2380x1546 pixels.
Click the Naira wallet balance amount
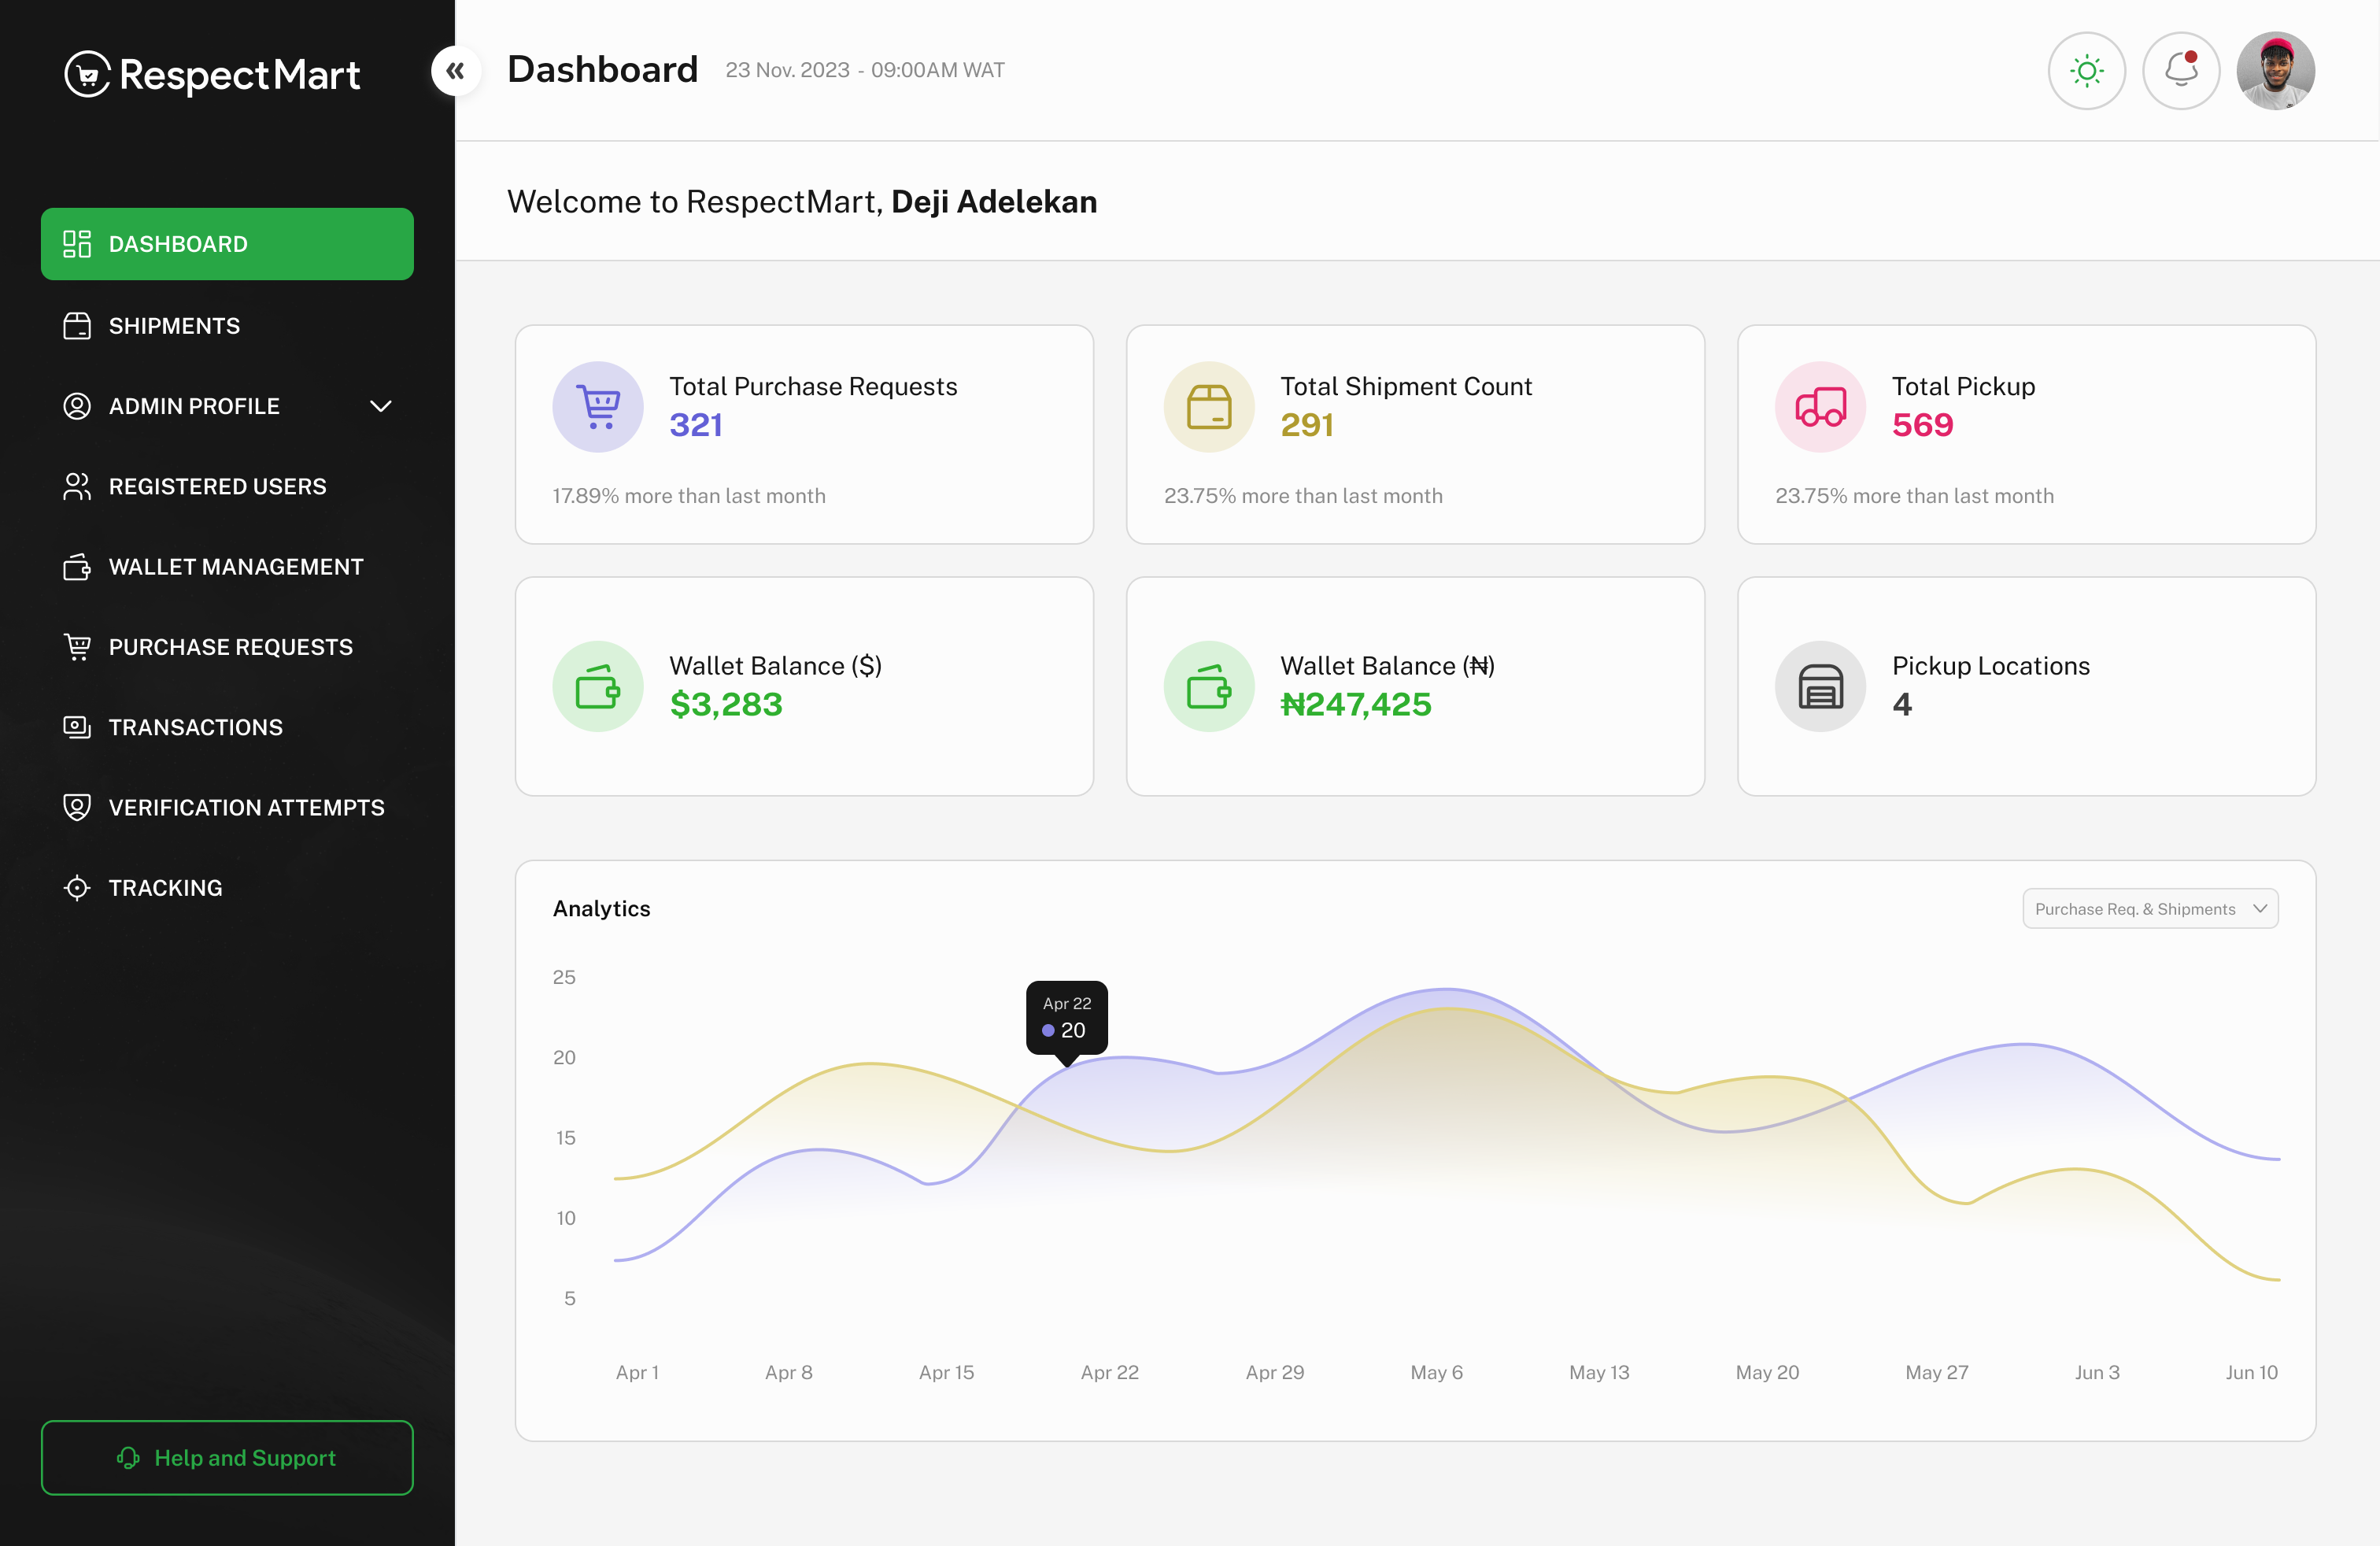click(1355, 705)
